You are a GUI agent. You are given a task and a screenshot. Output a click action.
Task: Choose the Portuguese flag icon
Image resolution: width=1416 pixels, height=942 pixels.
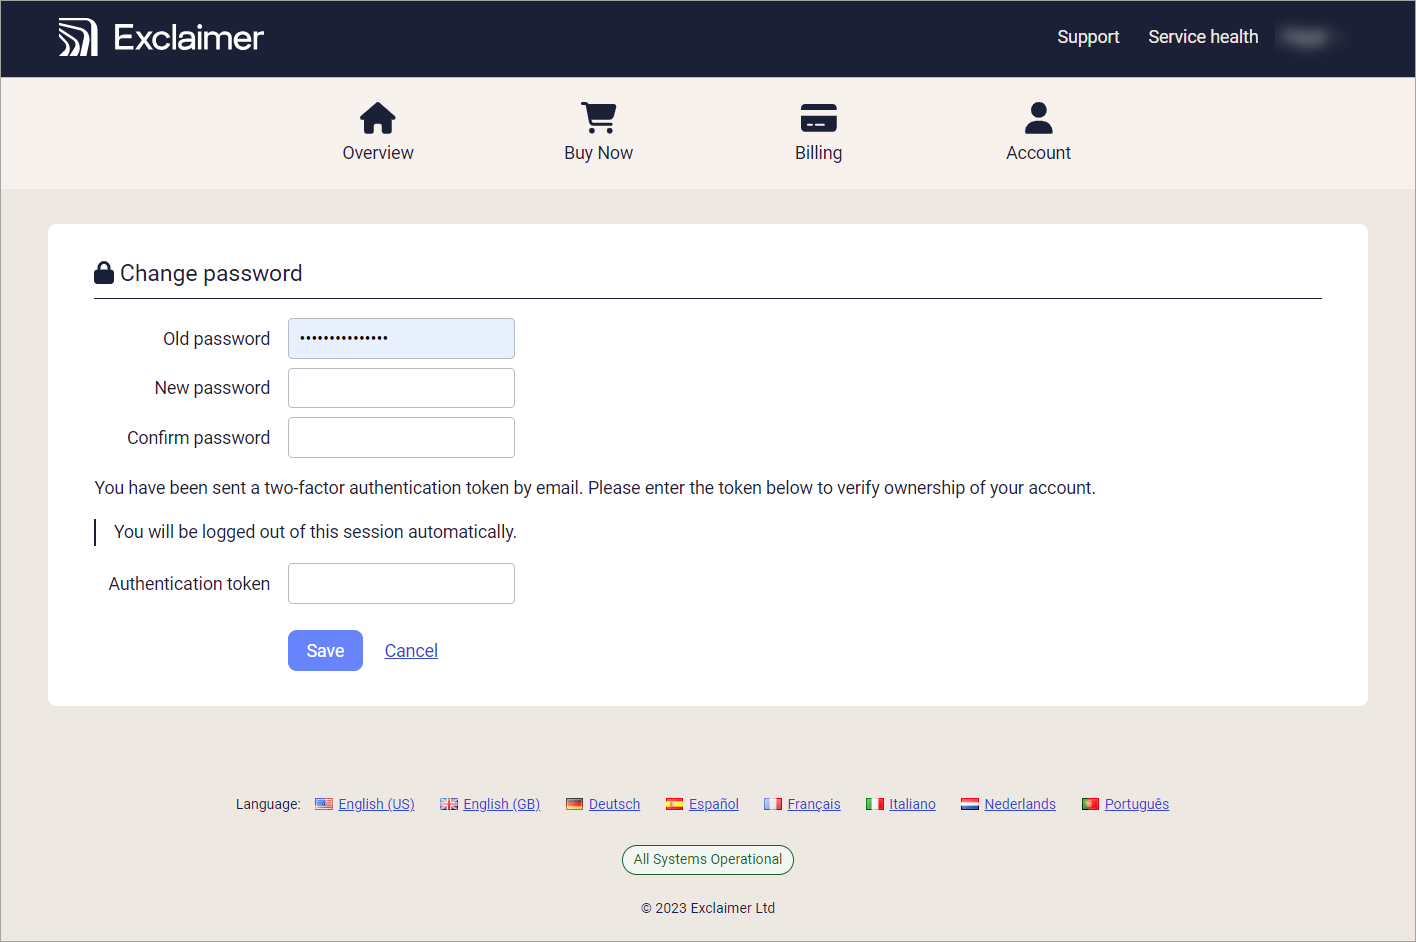pyautogui.click(x=1090, y=804)
